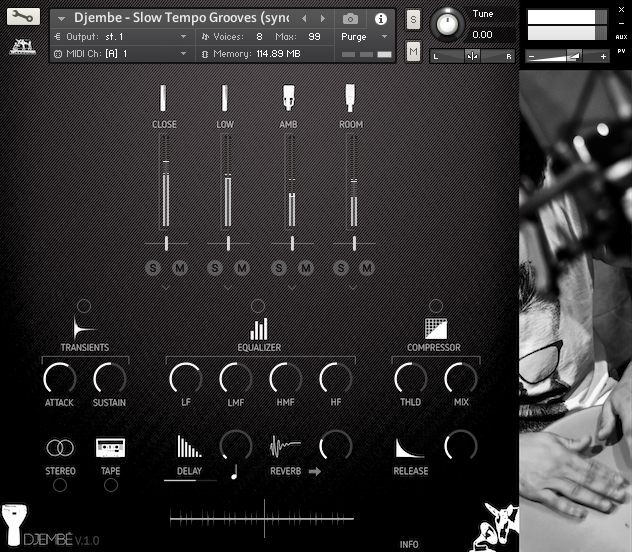Click the Transients waveform icon

click(x=84, y=328)
